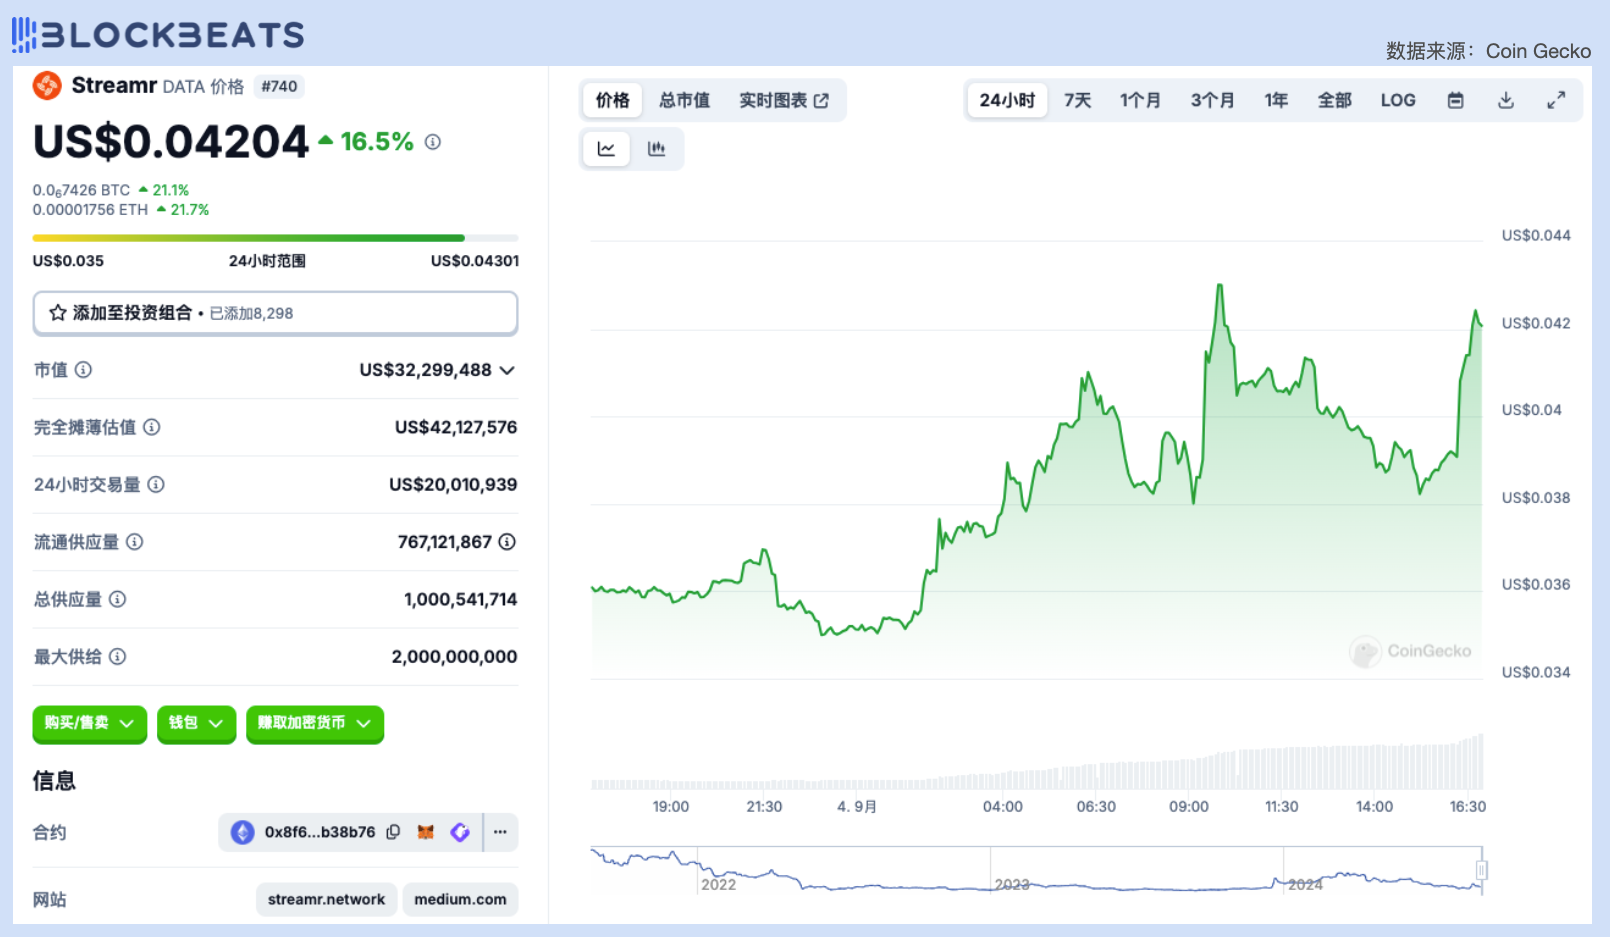Select the 1年 time range
This screenshot has width=1610, height=937.
(x=1275, y=100)
